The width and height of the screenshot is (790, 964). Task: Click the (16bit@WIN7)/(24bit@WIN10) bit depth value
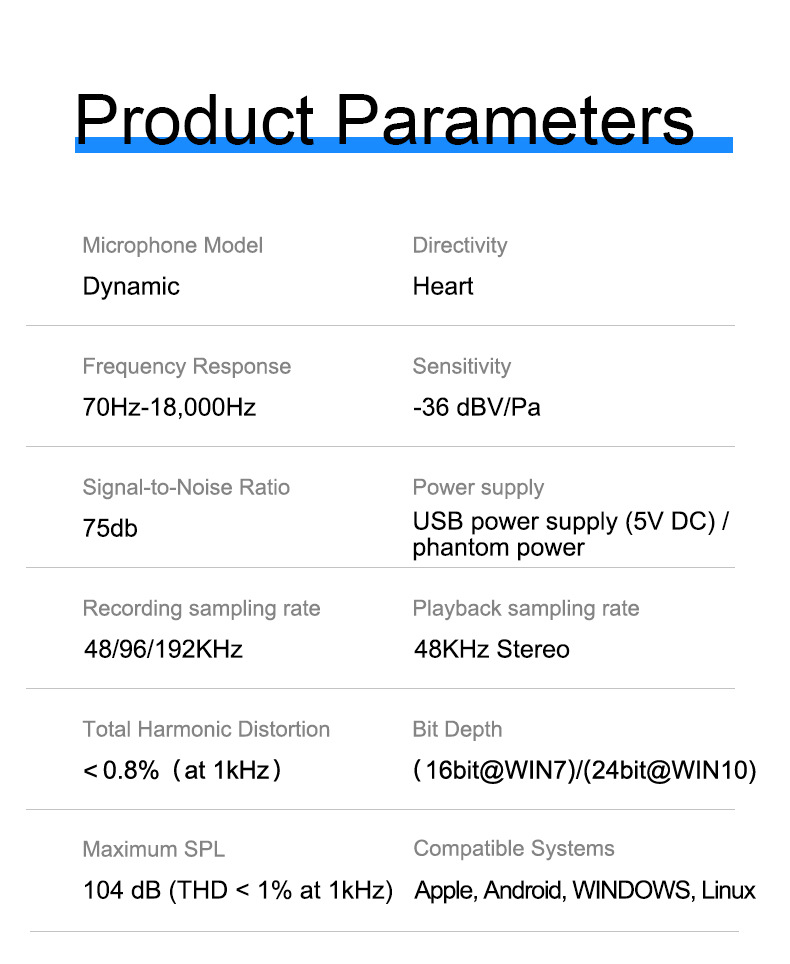pos(585,771)
